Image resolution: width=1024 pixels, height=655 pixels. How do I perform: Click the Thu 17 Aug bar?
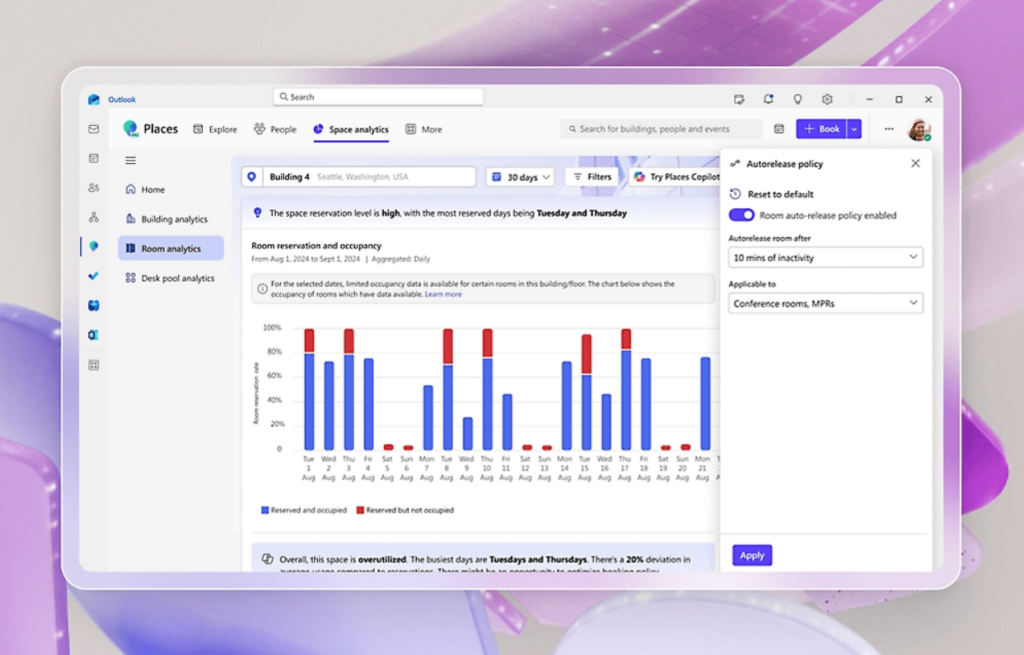pos(626,389)
